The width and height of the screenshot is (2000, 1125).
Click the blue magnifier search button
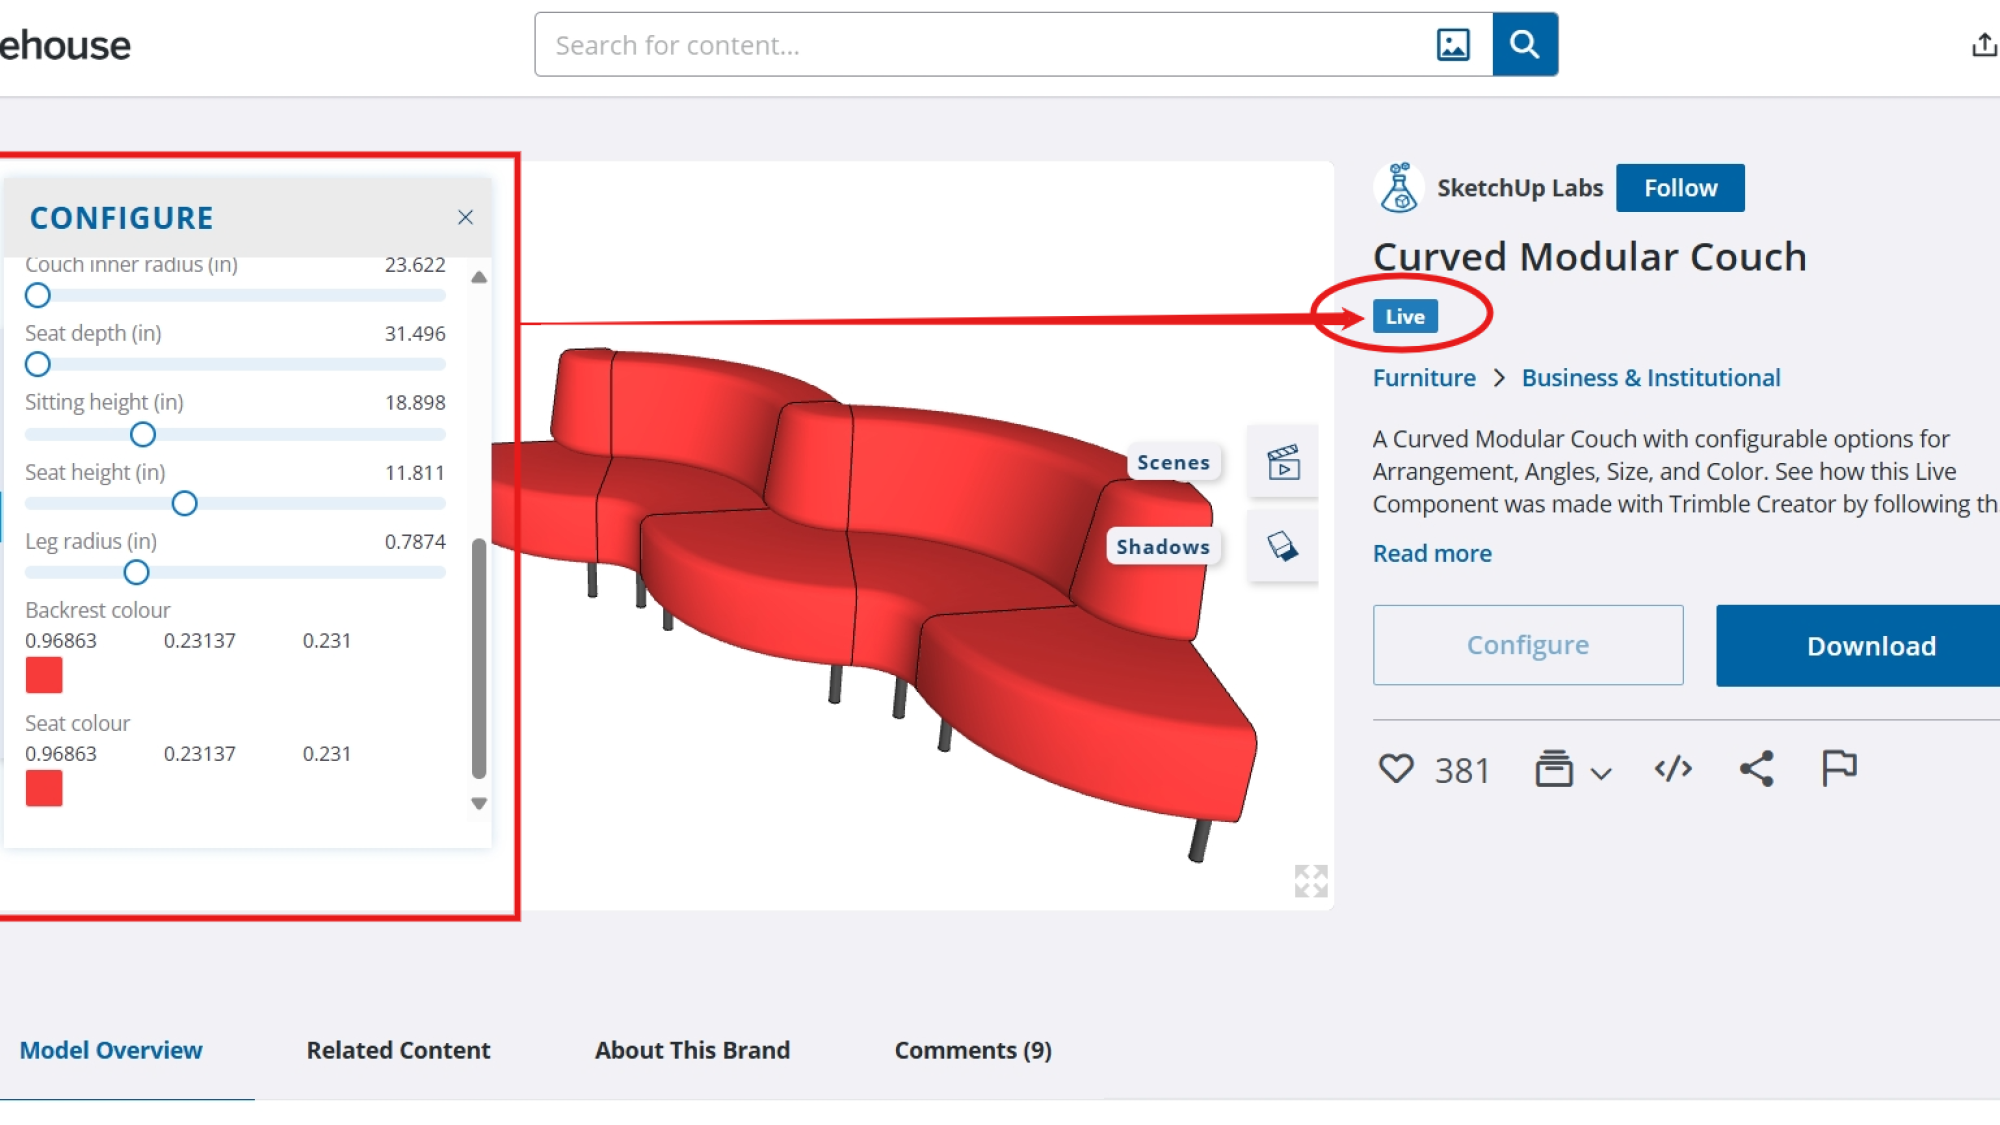(1524, 45)
